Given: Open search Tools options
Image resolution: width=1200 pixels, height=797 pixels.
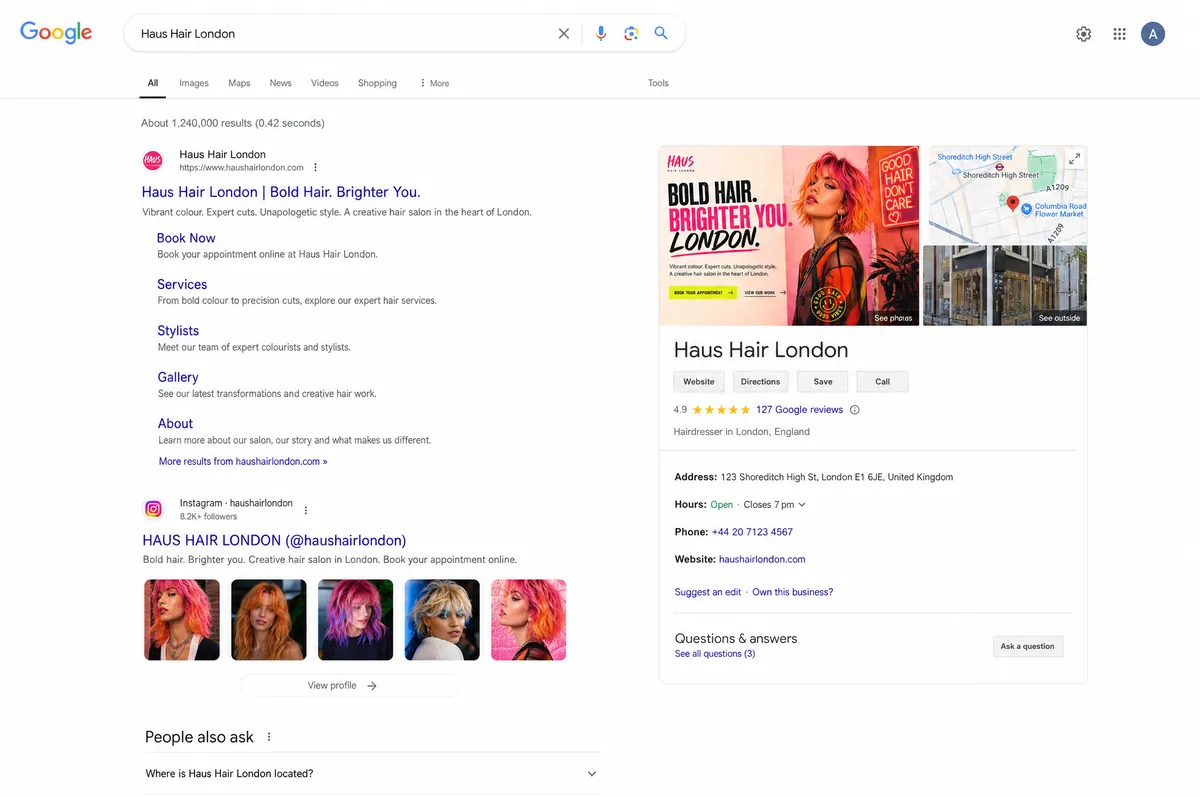Looking at the screenshot, I should tap(658, 83).
